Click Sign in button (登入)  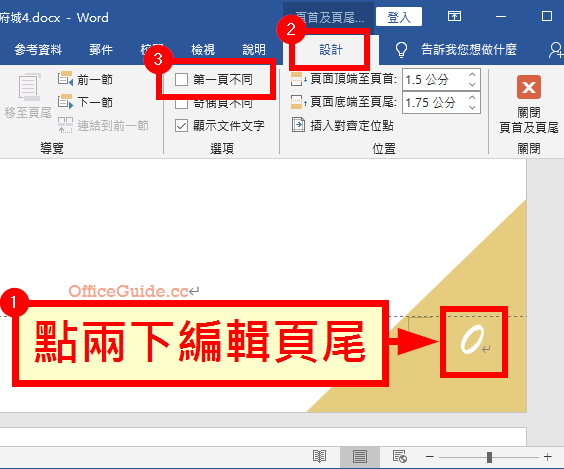[x=399, y=17]
